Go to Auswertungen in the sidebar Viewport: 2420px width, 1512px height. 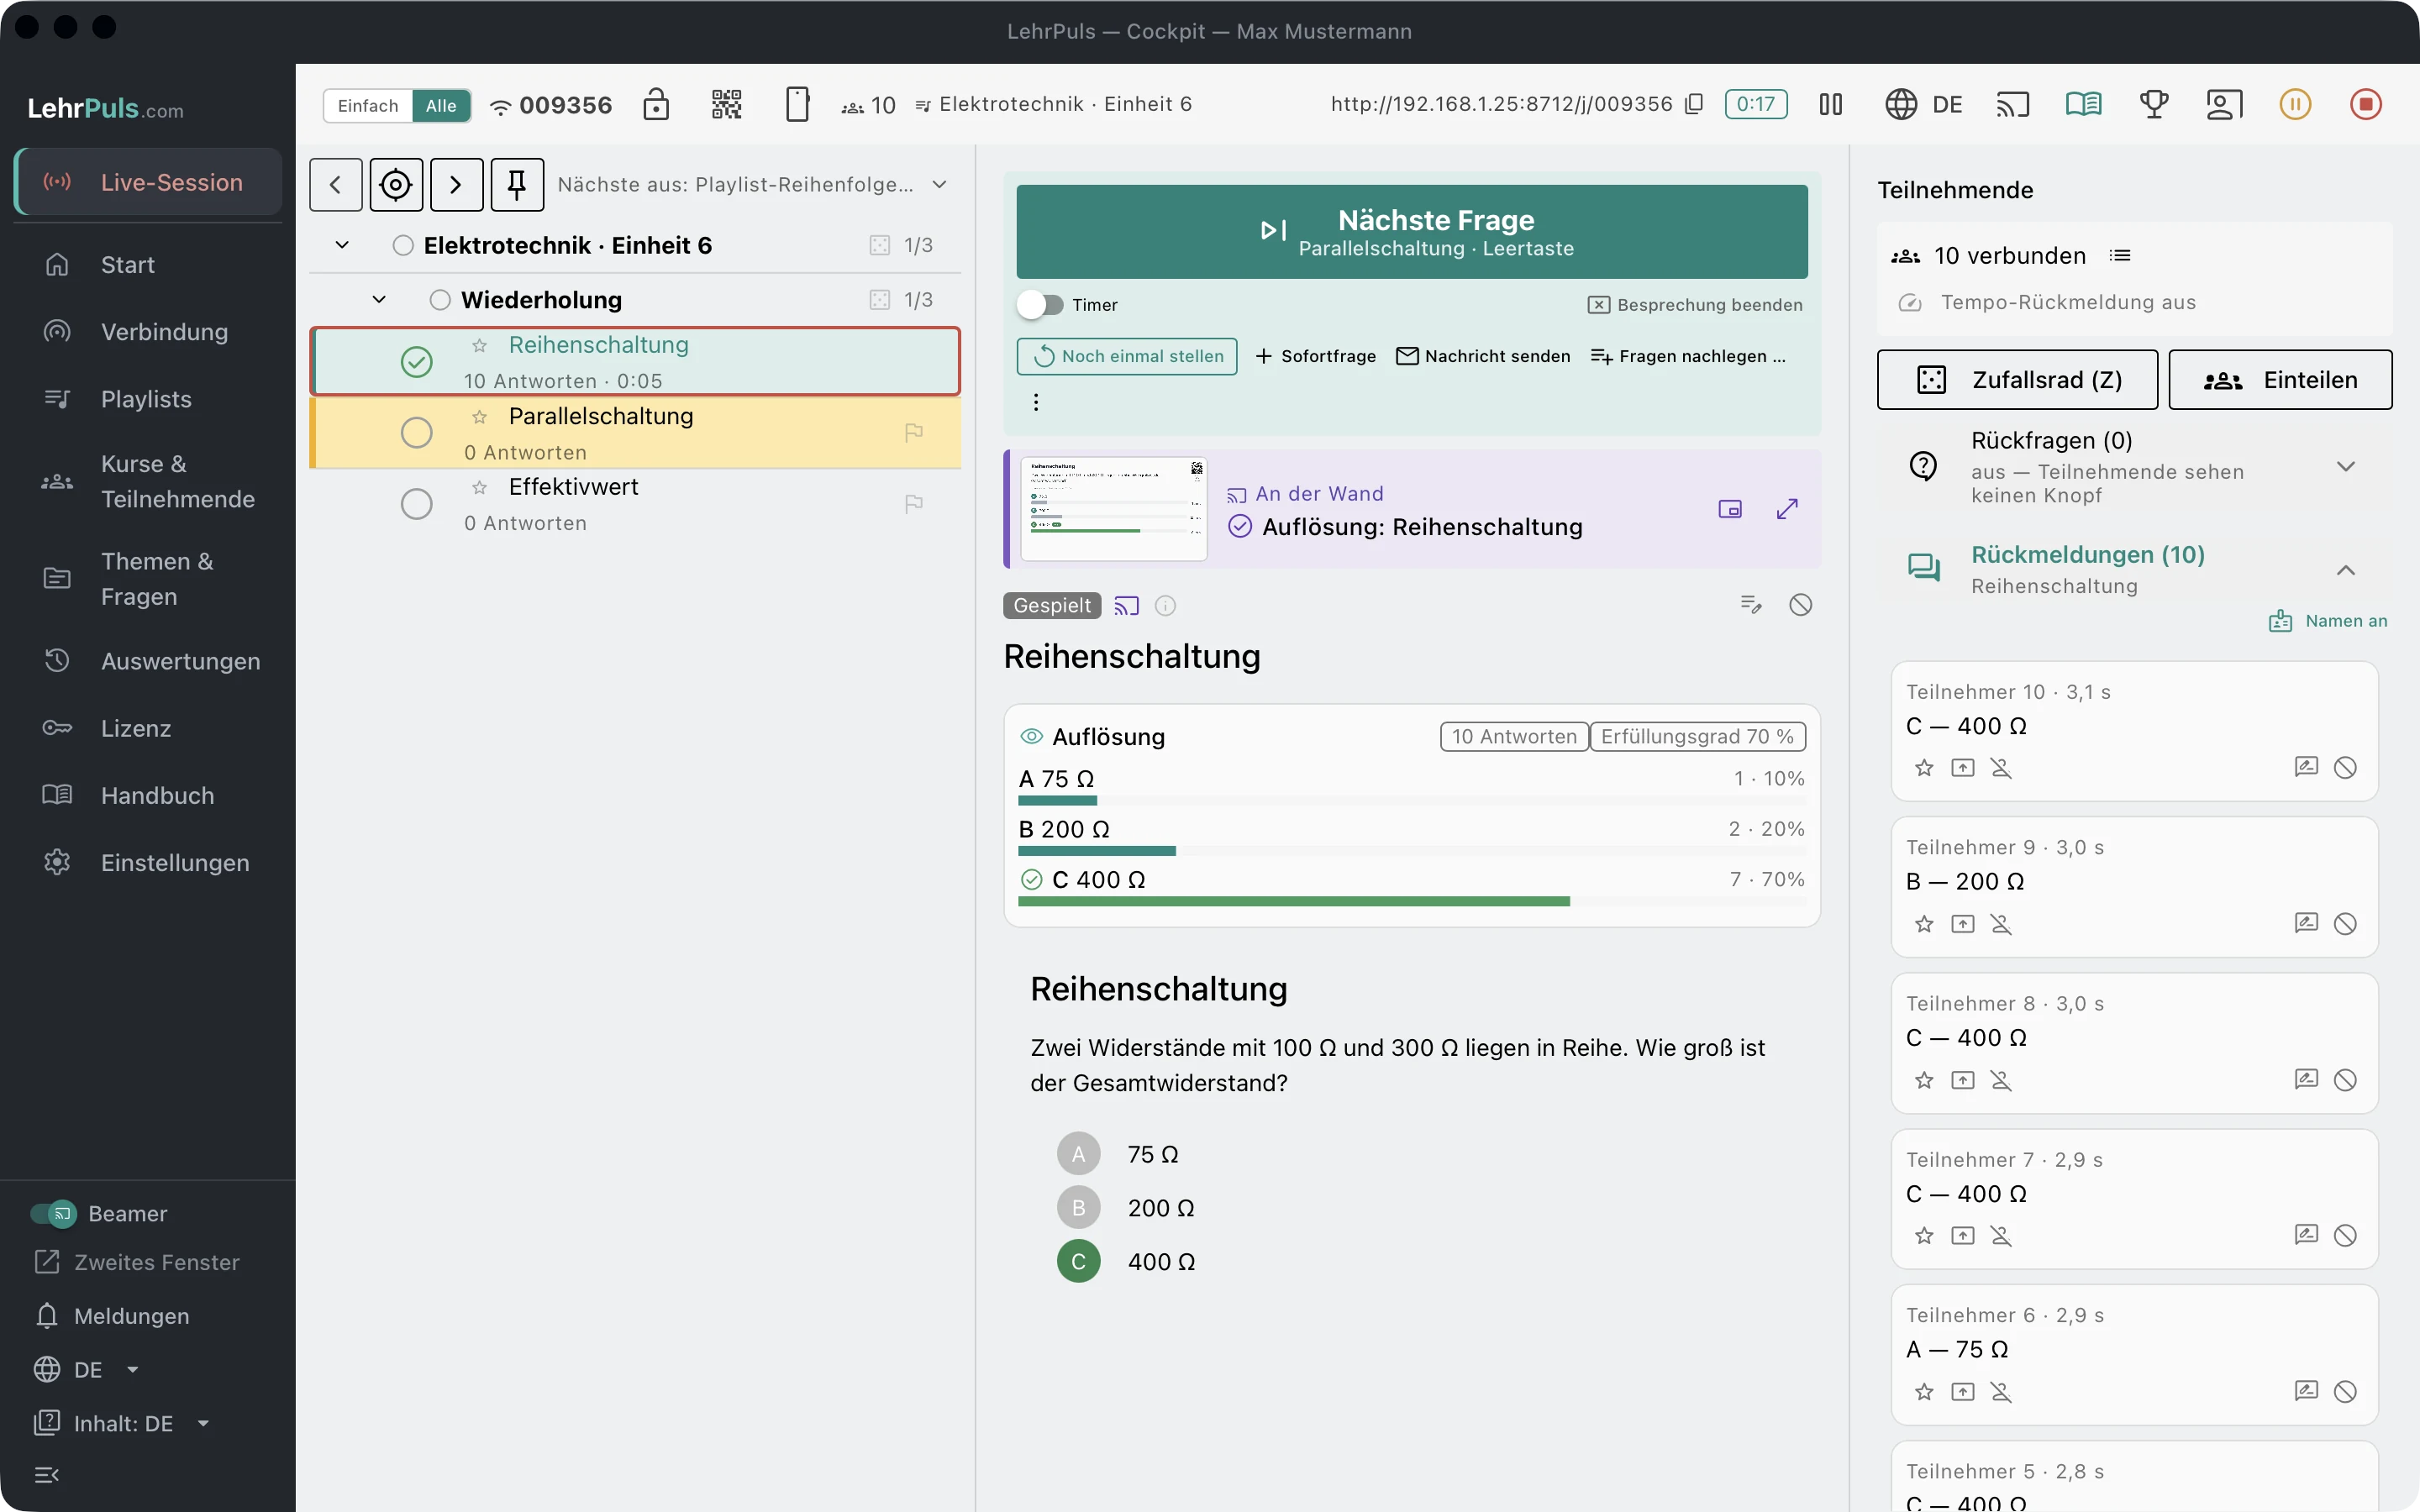point(148,661)
